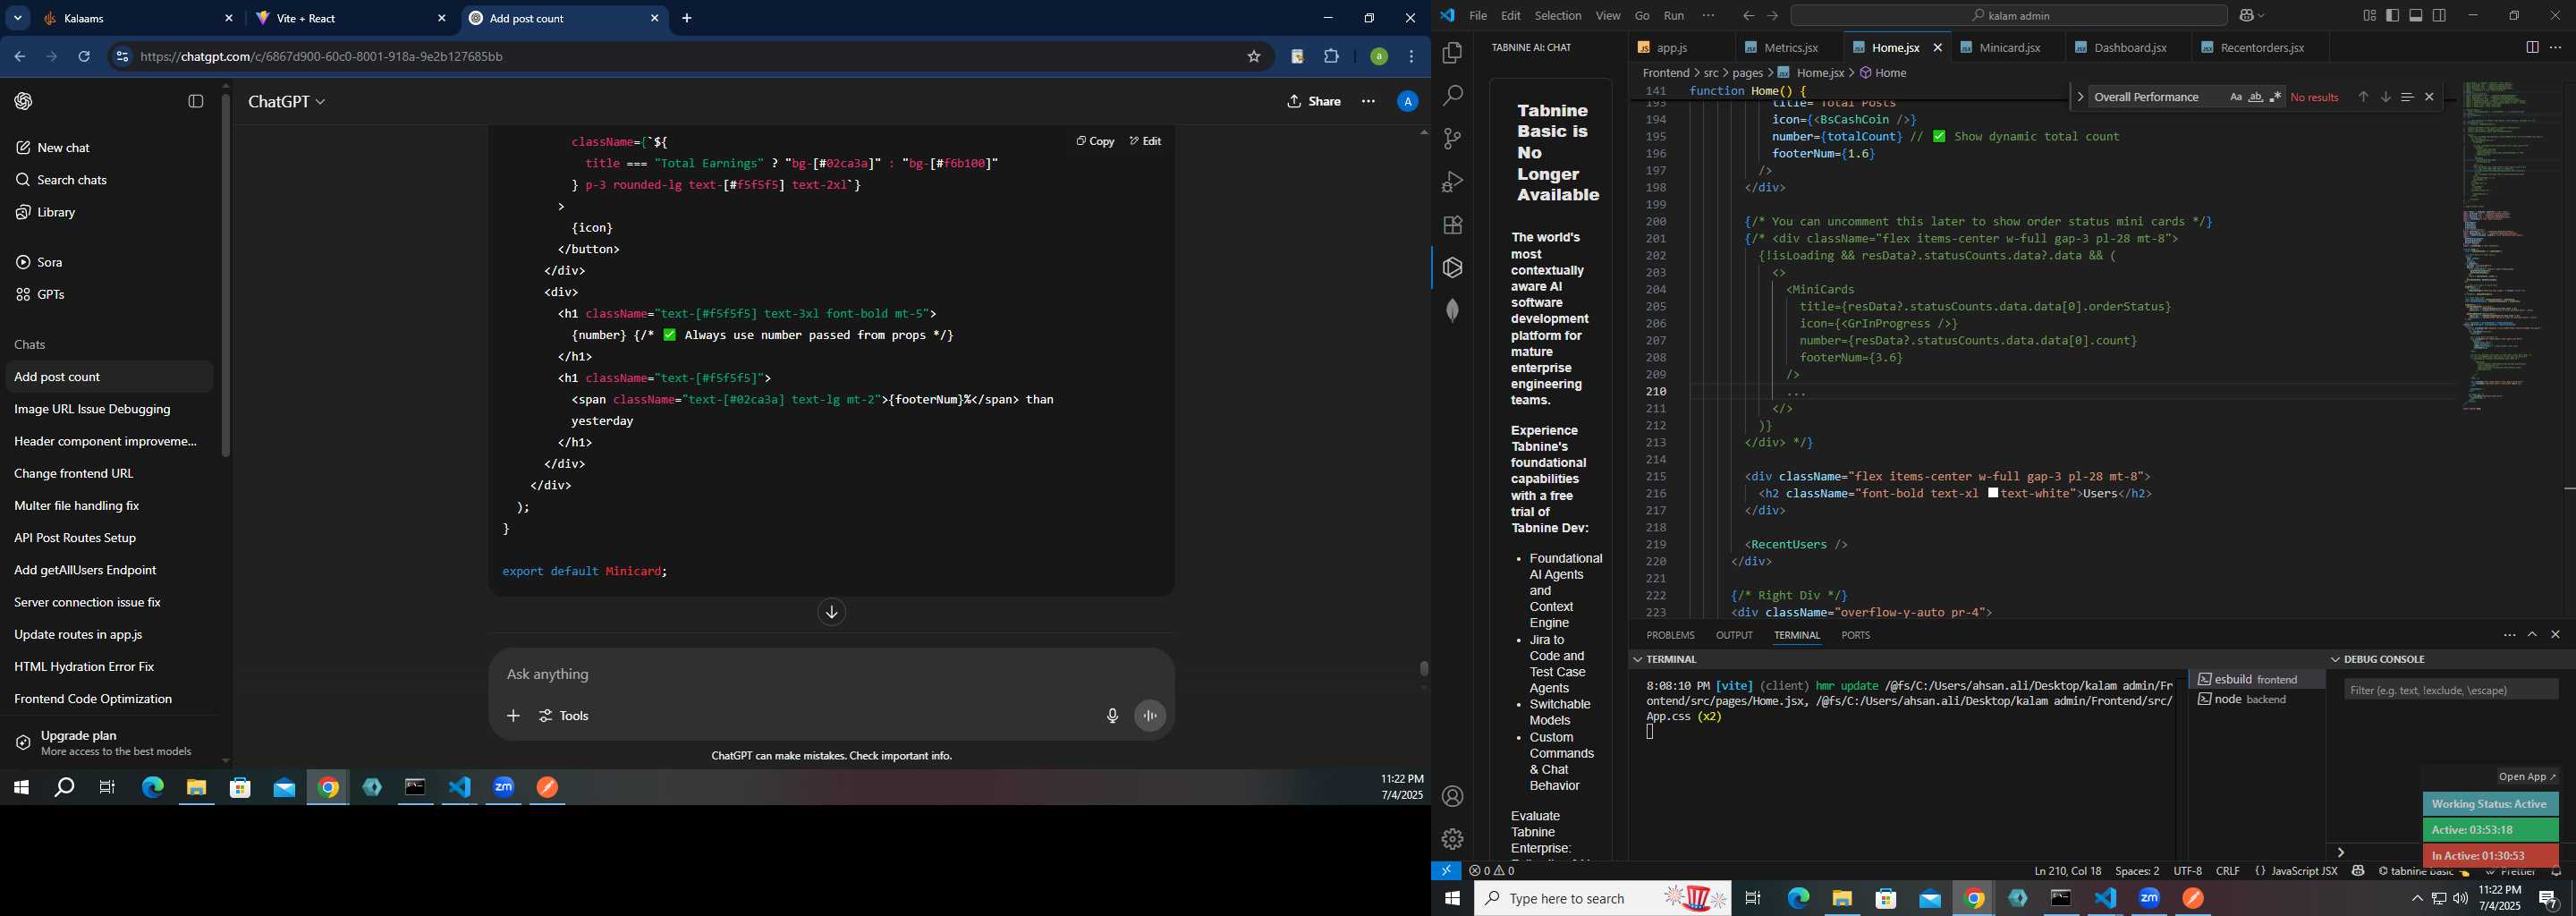Go to next match in find widget
The width and height of the screenshot is (2576, 916).
coord(2385,97)
